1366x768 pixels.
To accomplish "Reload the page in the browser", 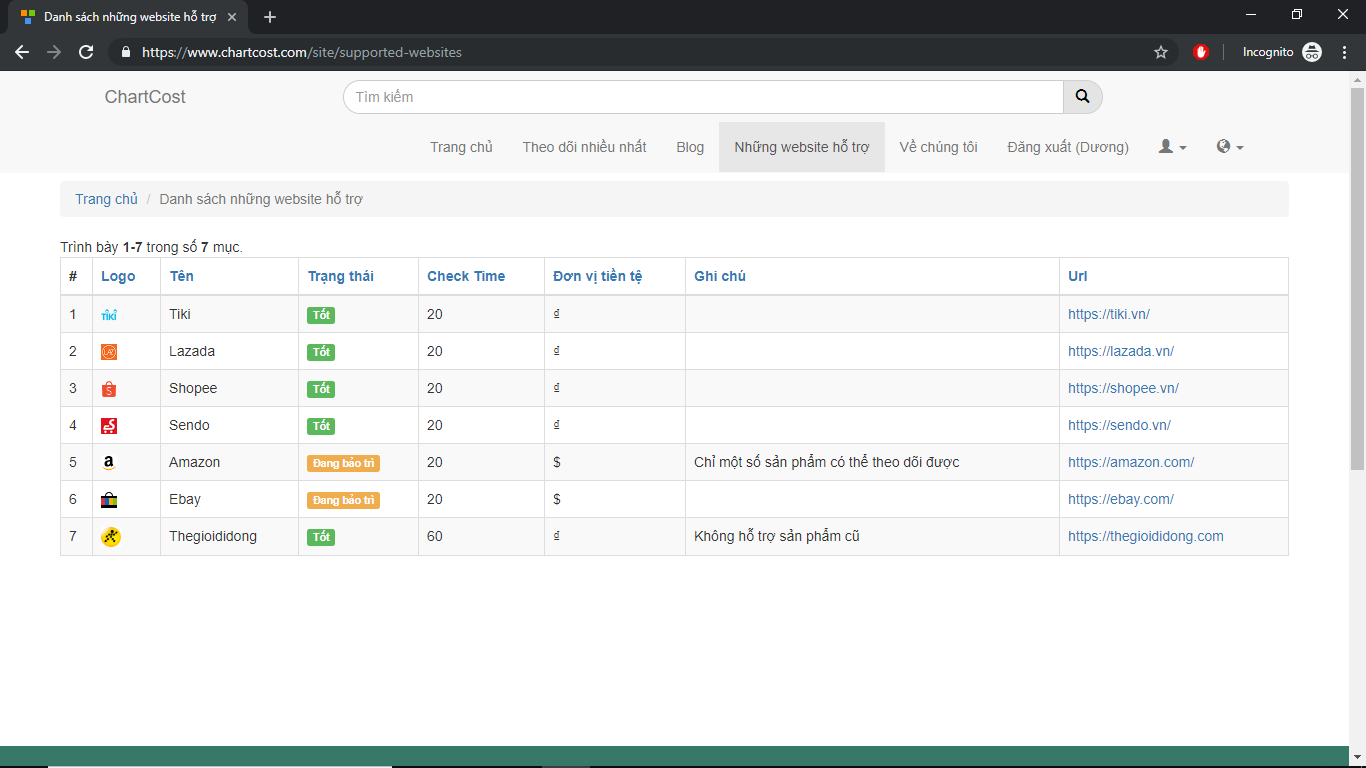I will coord(86,52).
